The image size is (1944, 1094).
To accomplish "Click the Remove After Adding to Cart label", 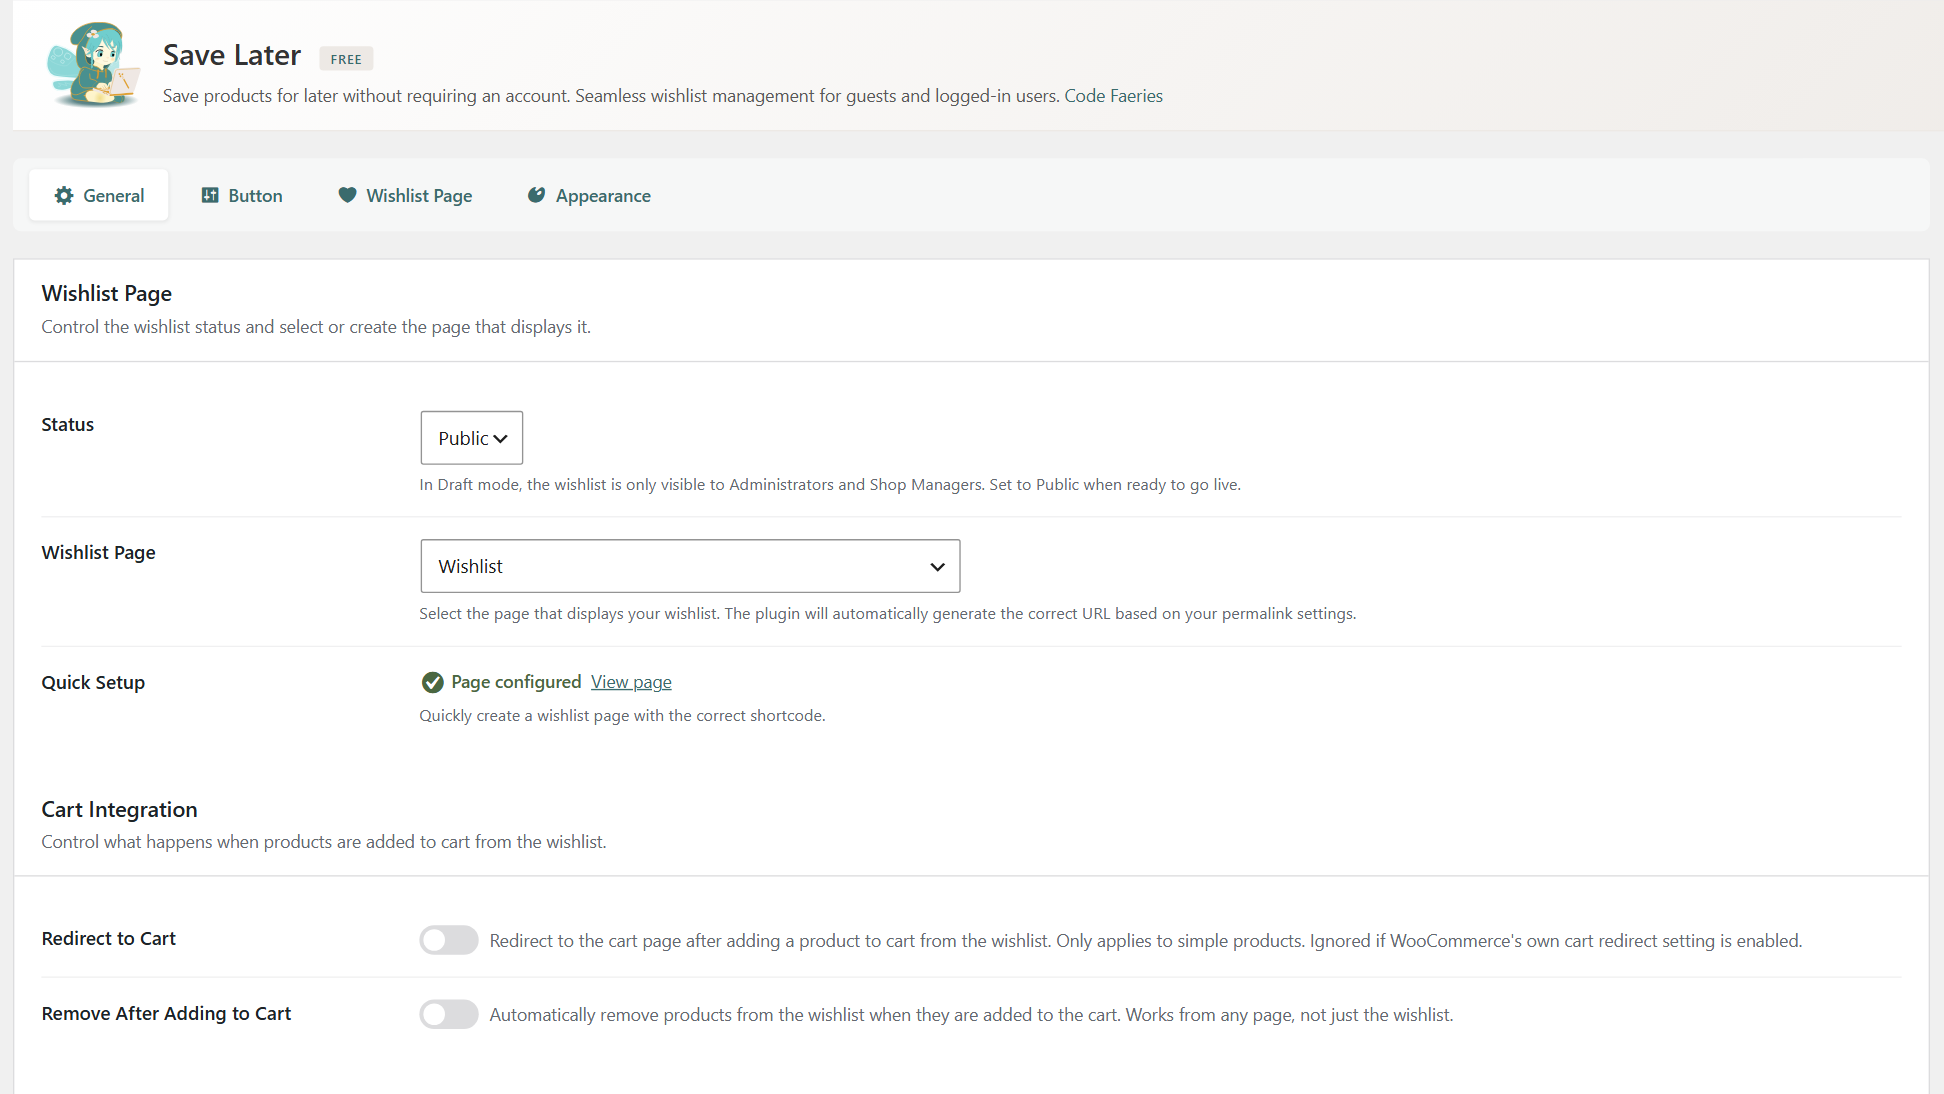I will tap(166, 1013).
